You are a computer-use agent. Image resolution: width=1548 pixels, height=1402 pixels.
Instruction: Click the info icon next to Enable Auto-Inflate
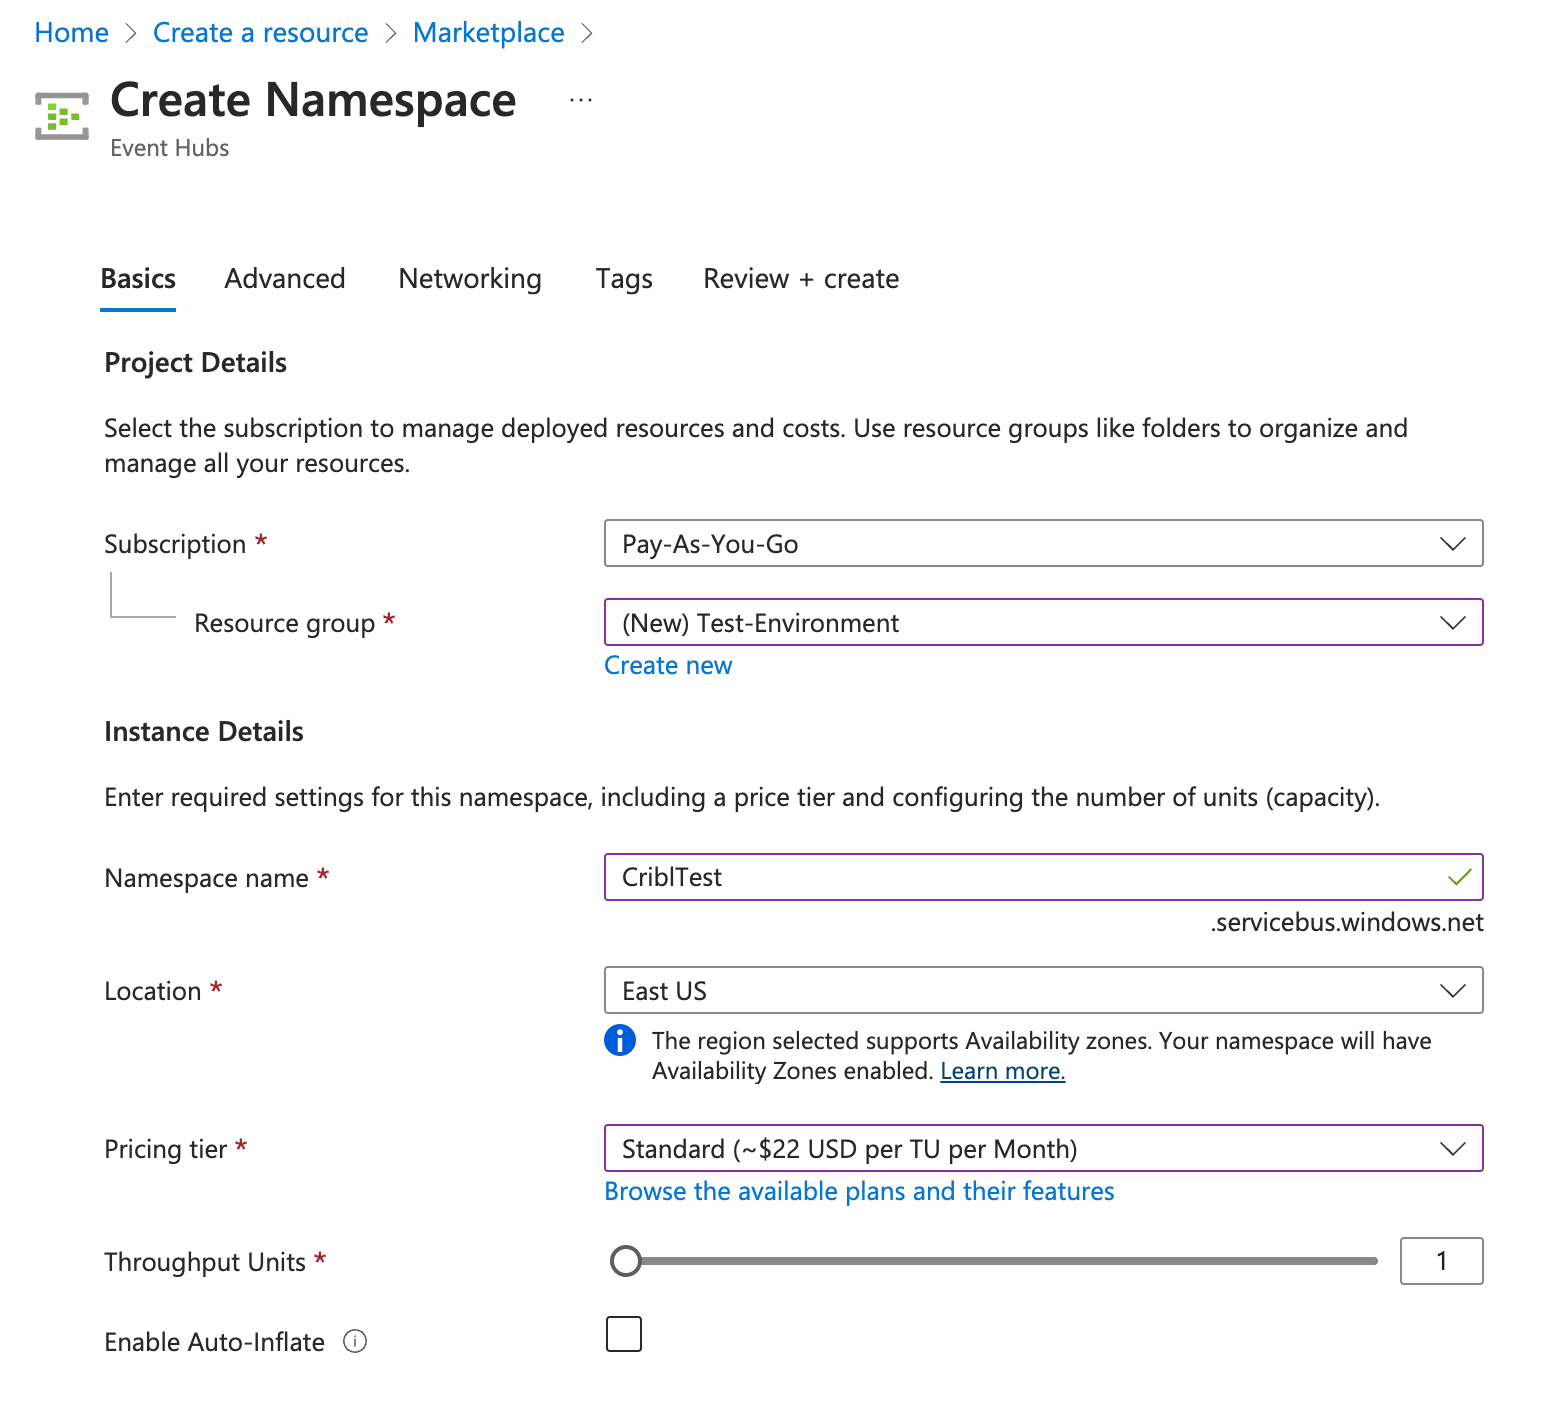click(355, 1341)
